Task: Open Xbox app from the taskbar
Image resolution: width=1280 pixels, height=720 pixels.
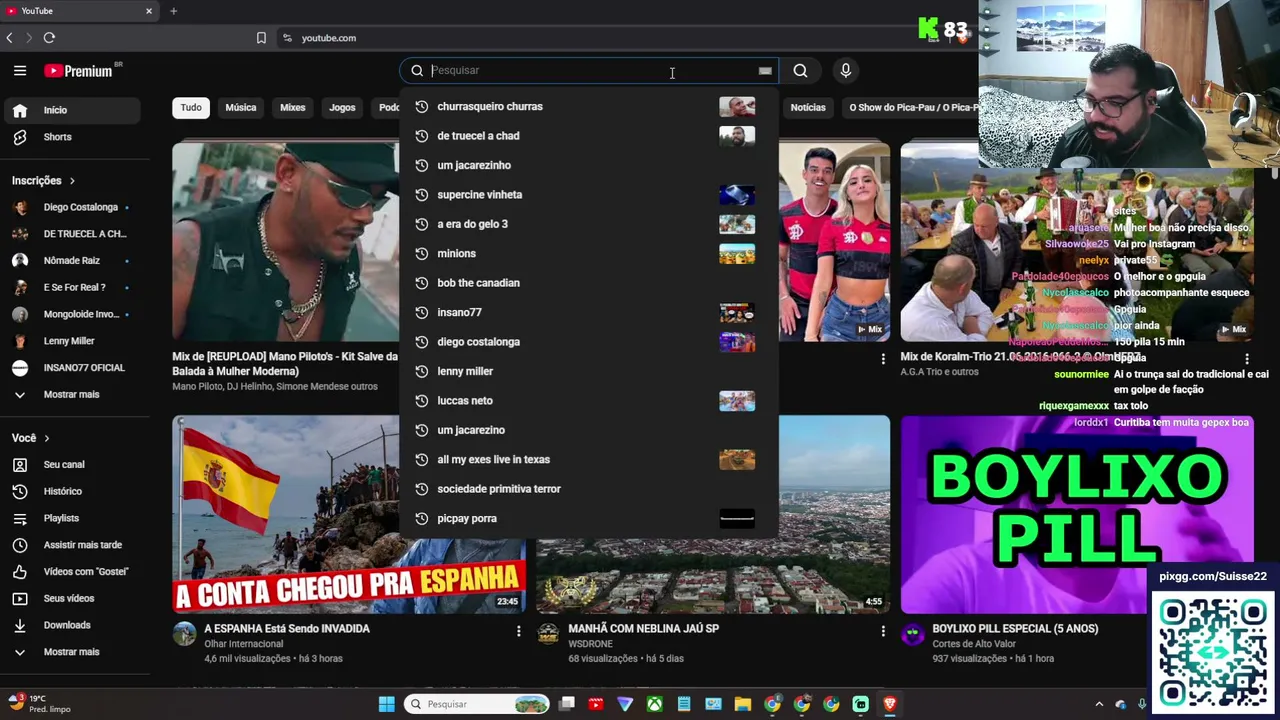Action: (654, 704)
